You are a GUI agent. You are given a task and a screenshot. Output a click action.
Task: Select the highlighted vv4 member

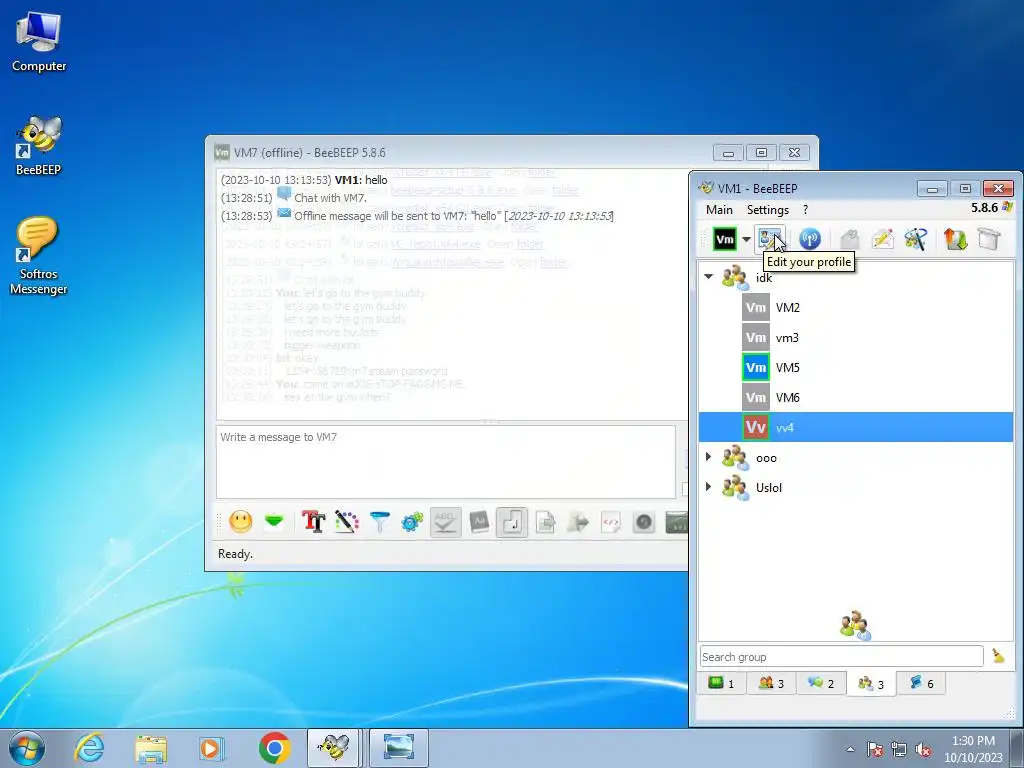coord(856,427)
